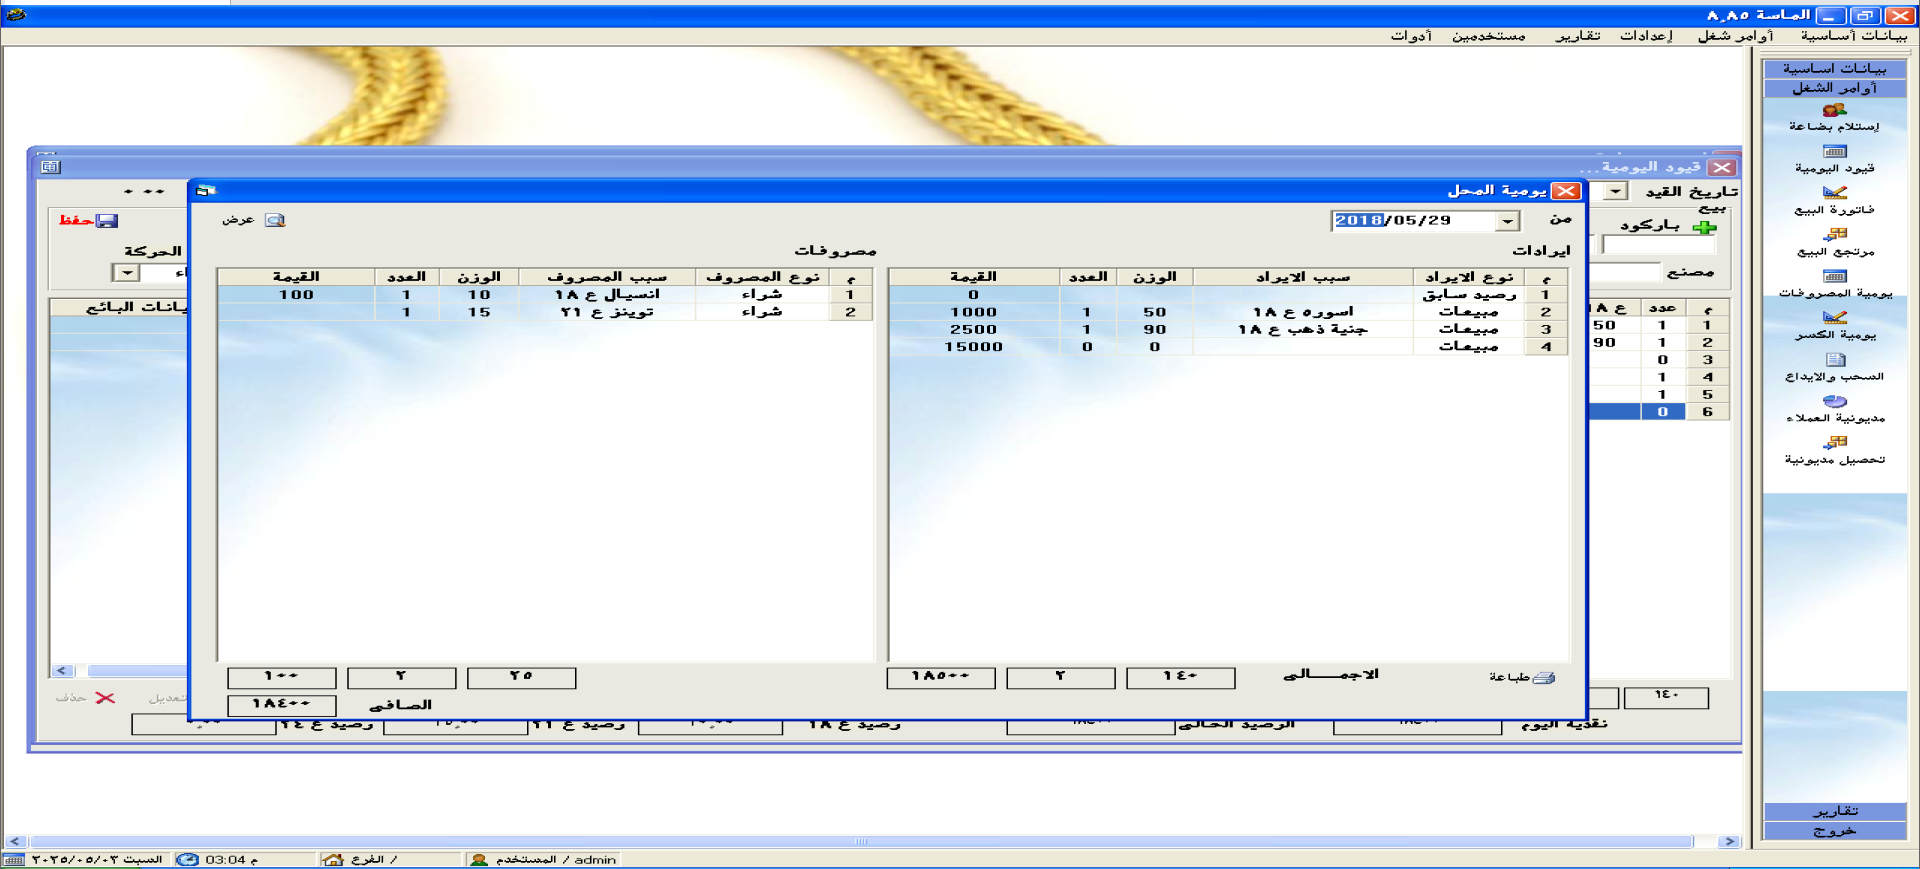Open يومية الكسر sidebar icon

click(x=1834, y=318)
